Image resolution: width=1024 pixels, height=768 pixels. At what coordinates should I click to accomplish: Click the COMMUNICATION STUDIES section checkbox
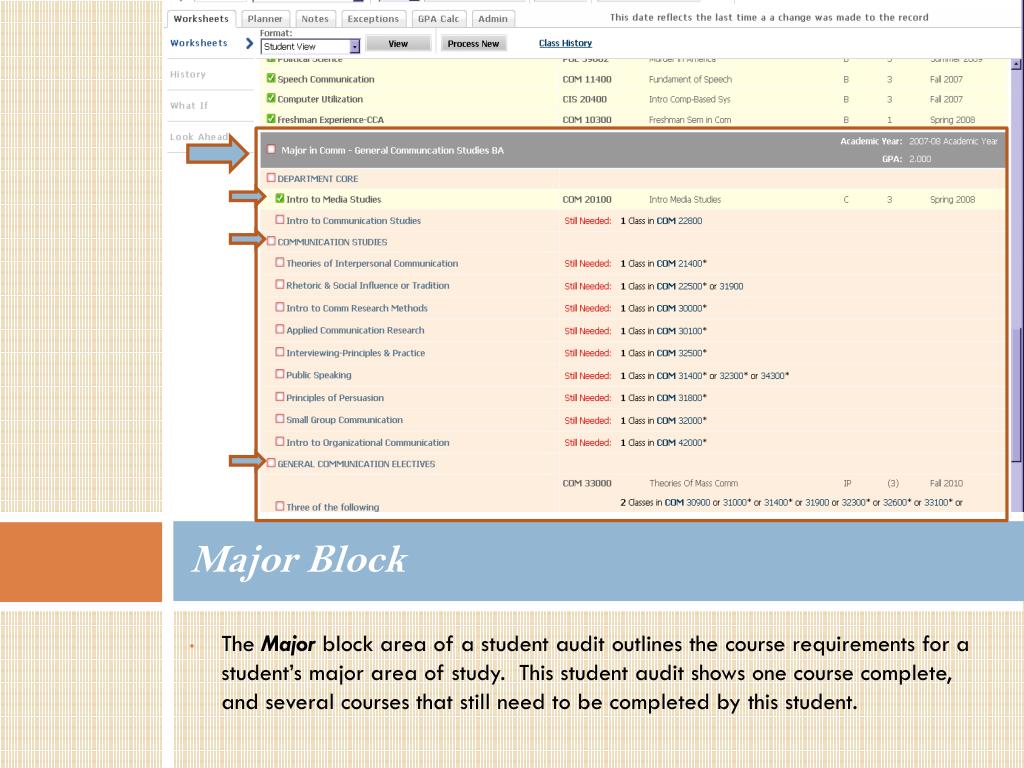coord(271,241)
